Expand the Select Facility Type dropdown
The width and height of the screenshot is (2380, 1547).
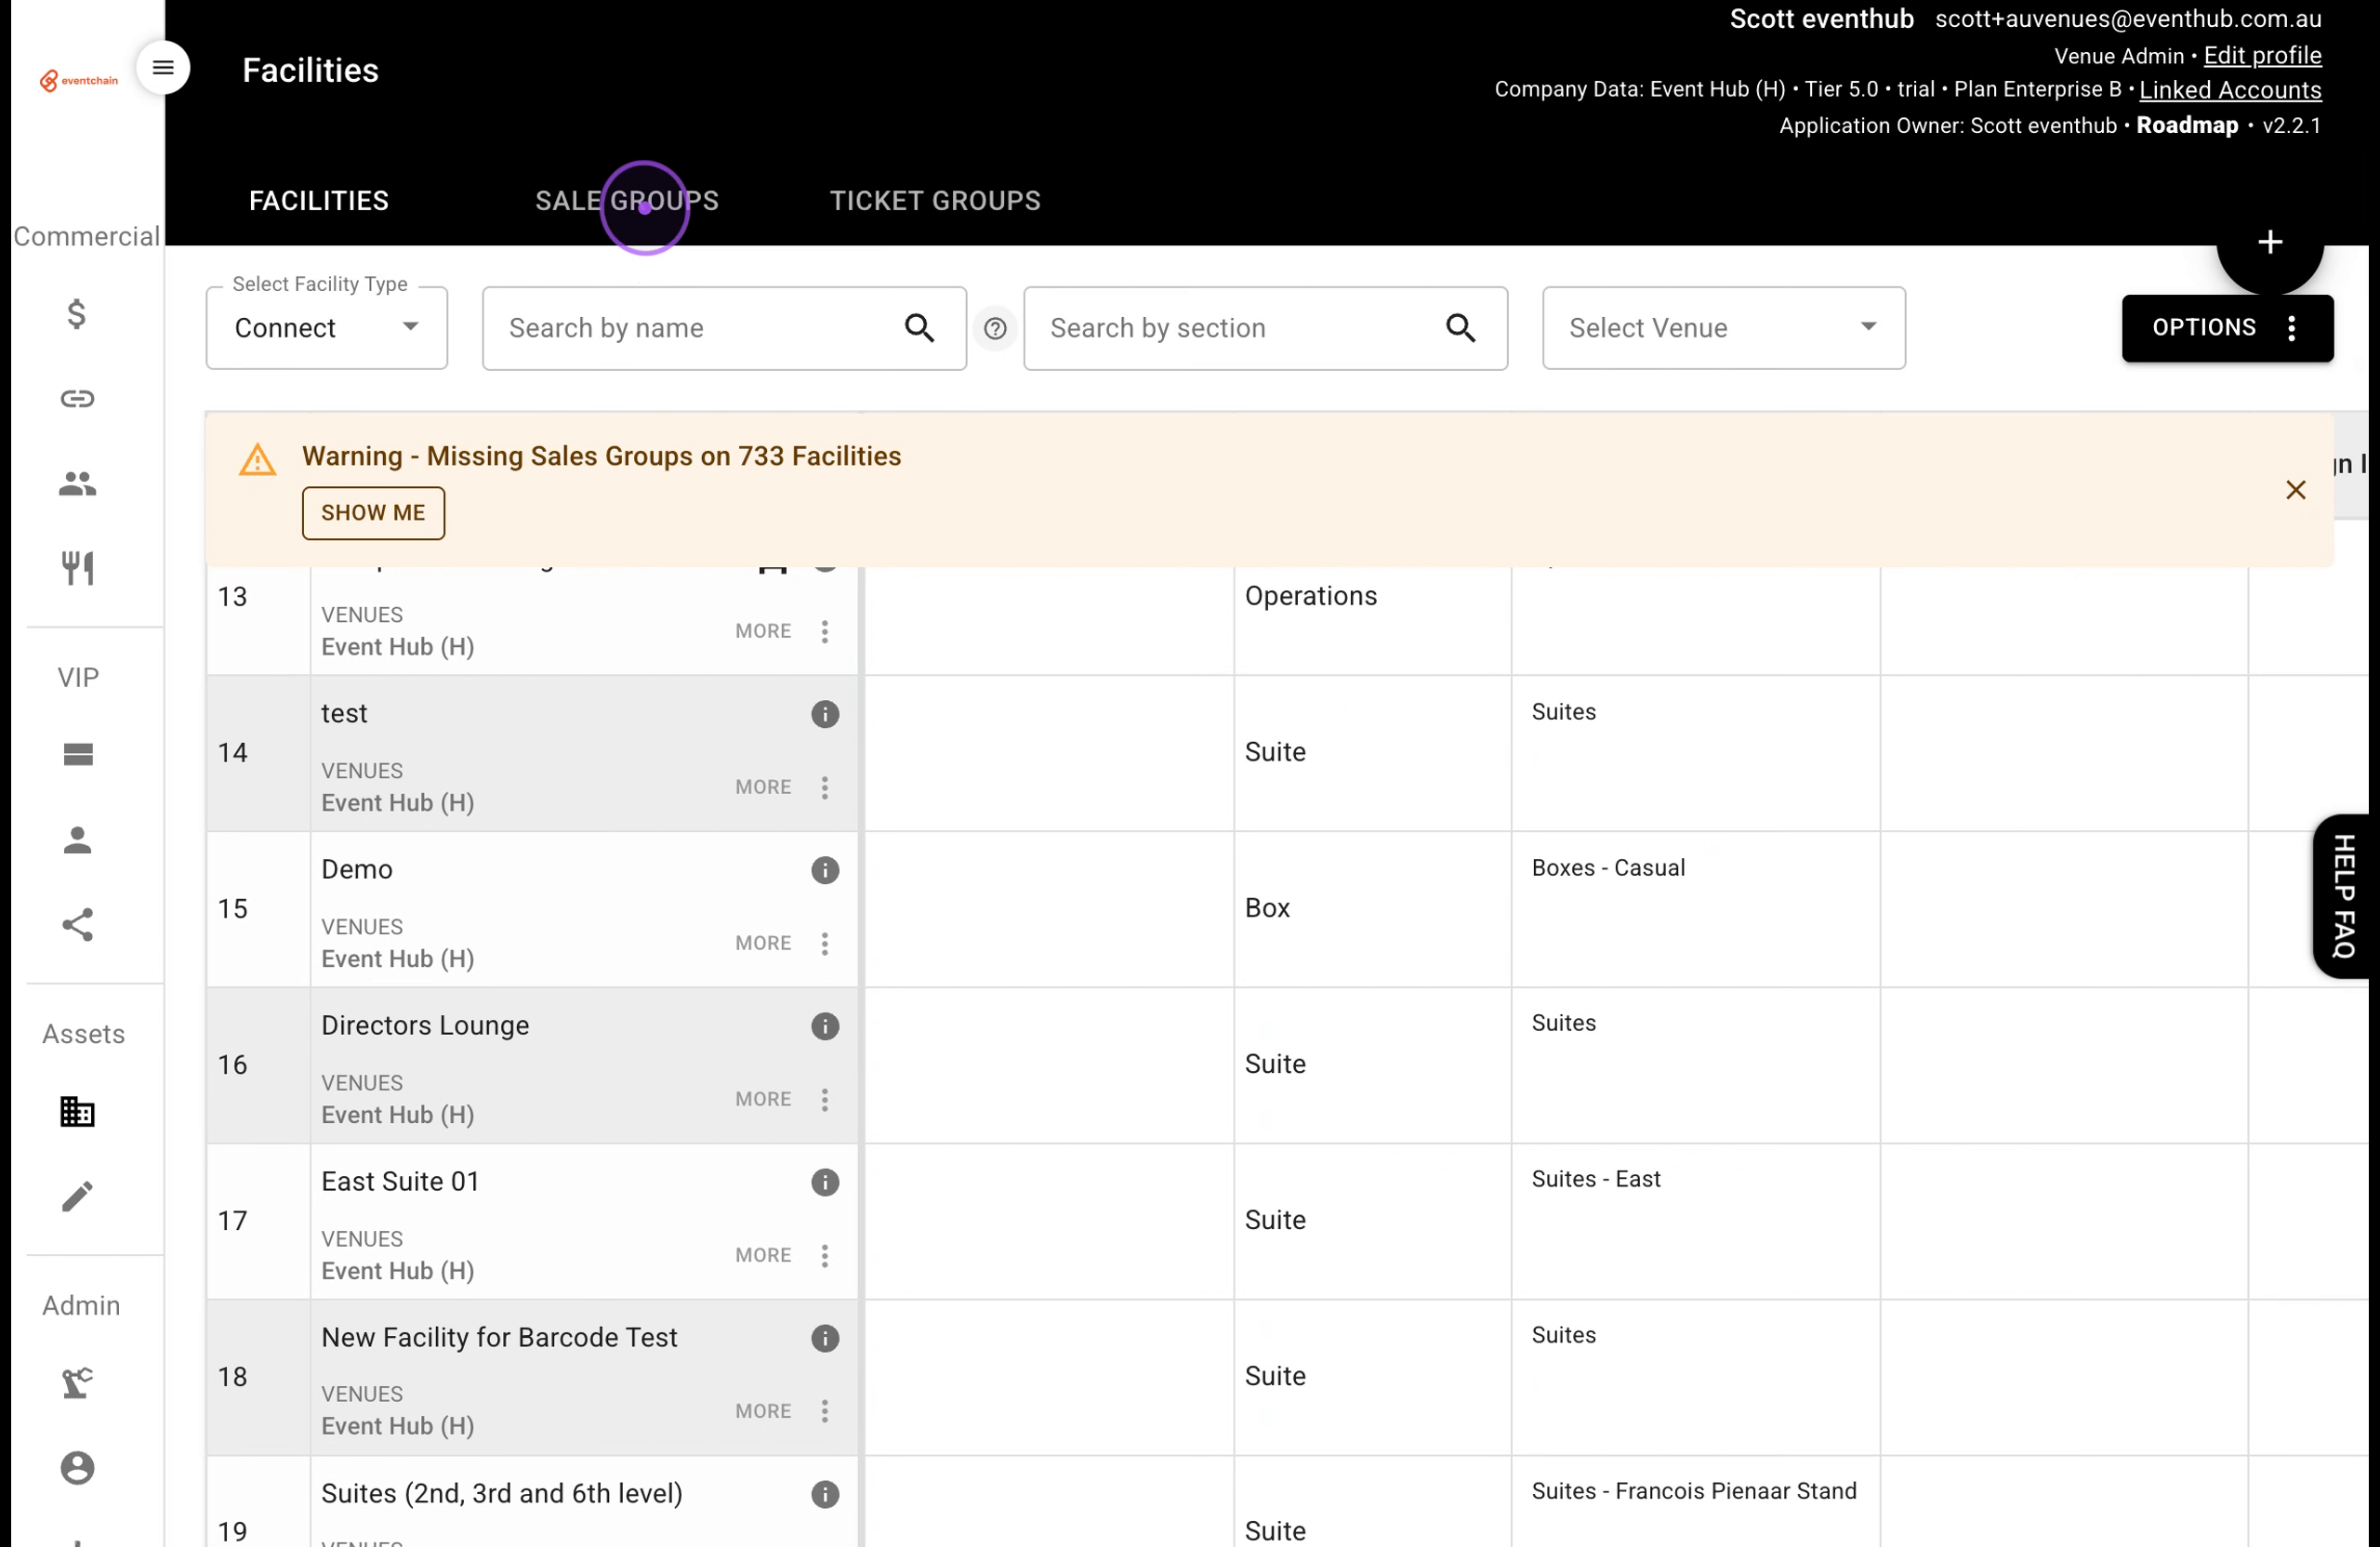(x=327, y=328)
